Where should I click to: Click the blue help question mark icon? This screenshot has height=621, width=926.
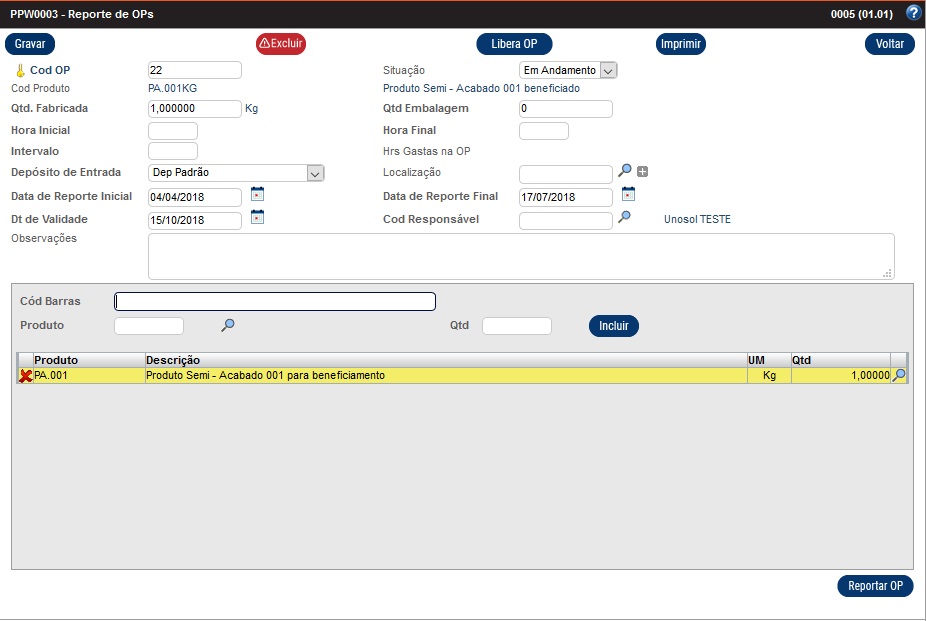[x=912, y=14]
